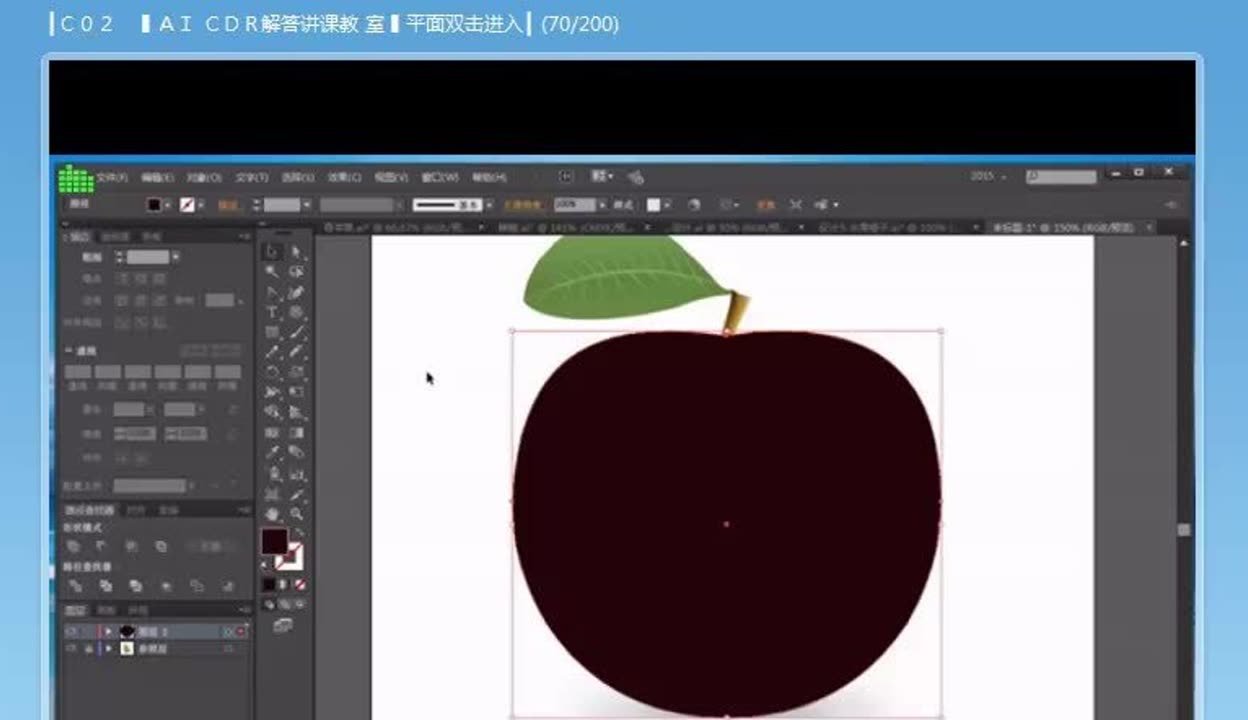Viewport: 1248px width, 720px height.
Task: Click the Intersect shape mode icon
Action: (x=132, y=546)
